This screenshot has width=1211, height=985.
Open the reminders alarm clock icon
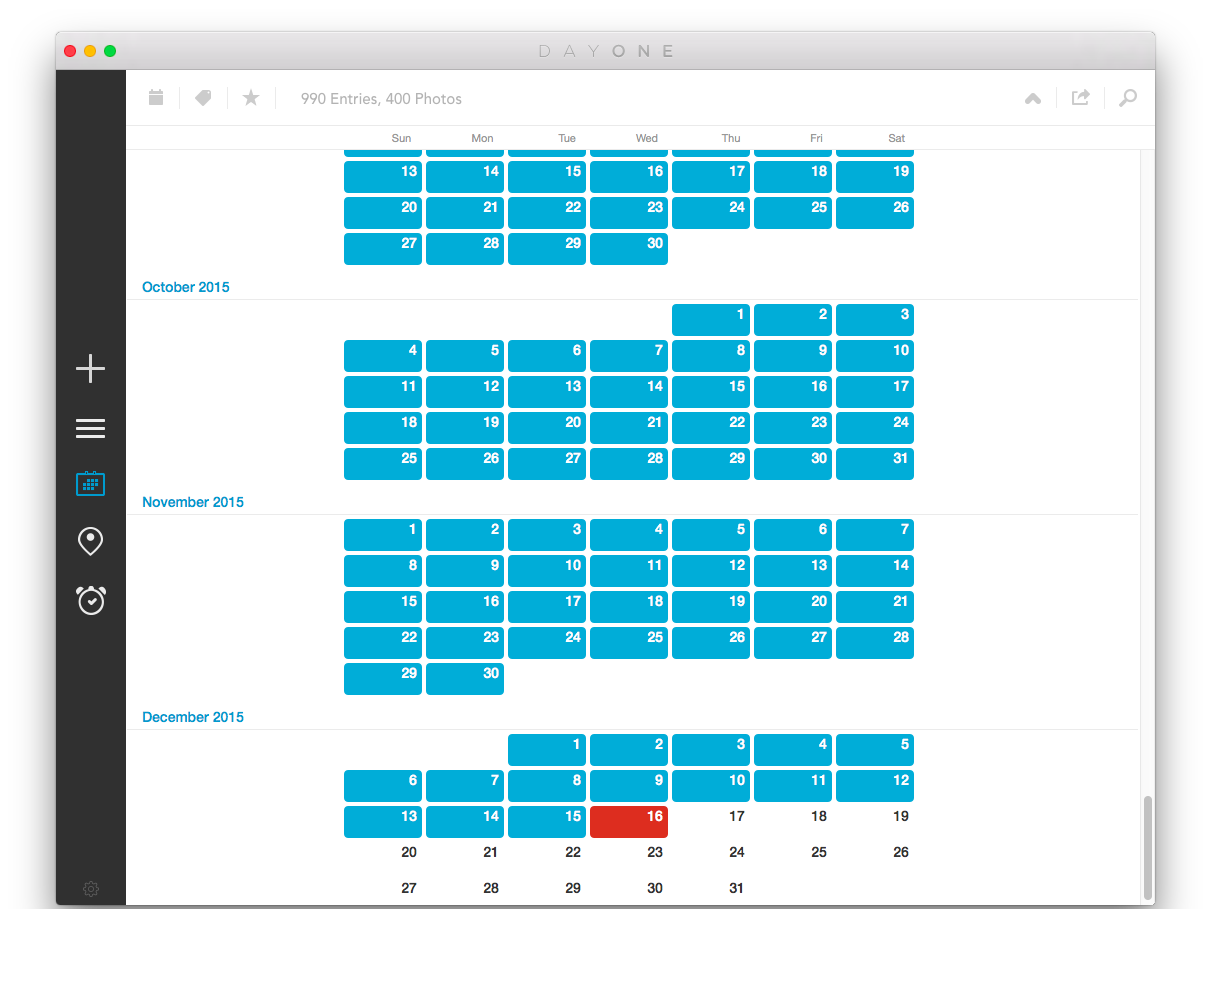[90, 600]
